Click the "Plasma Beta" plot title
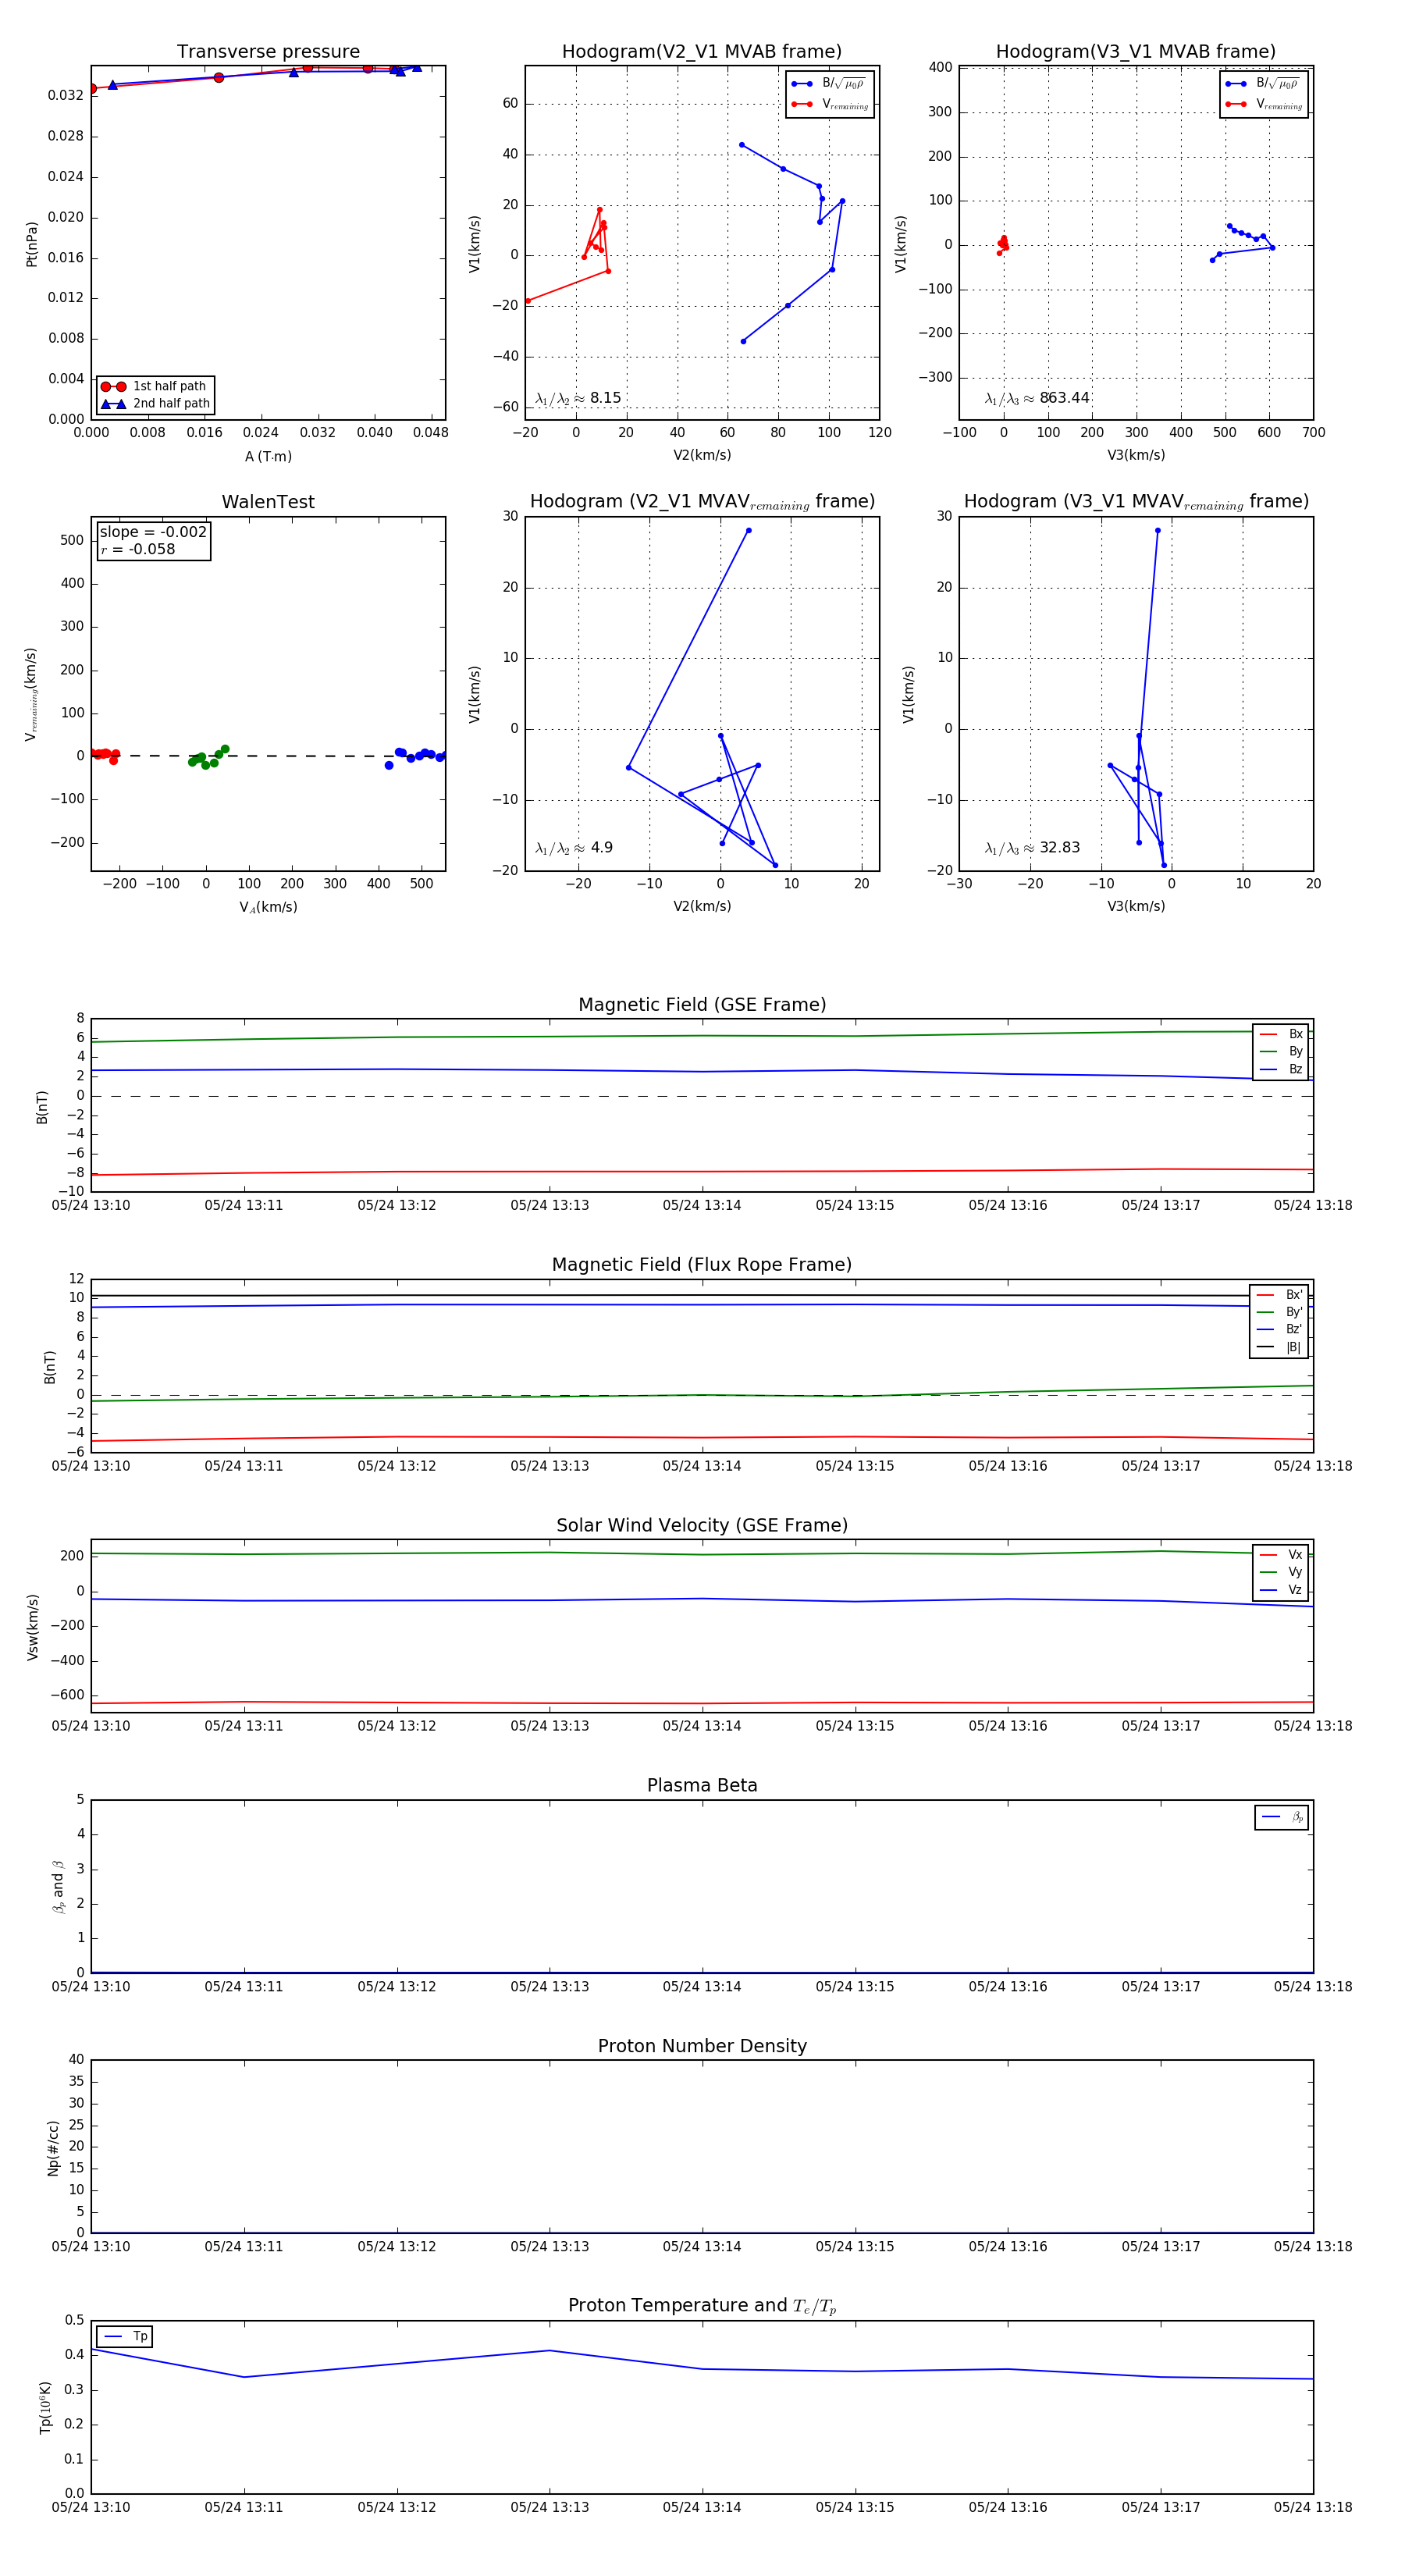The width and height of the screenshot is (1405, 2576). coord(702,1785)
